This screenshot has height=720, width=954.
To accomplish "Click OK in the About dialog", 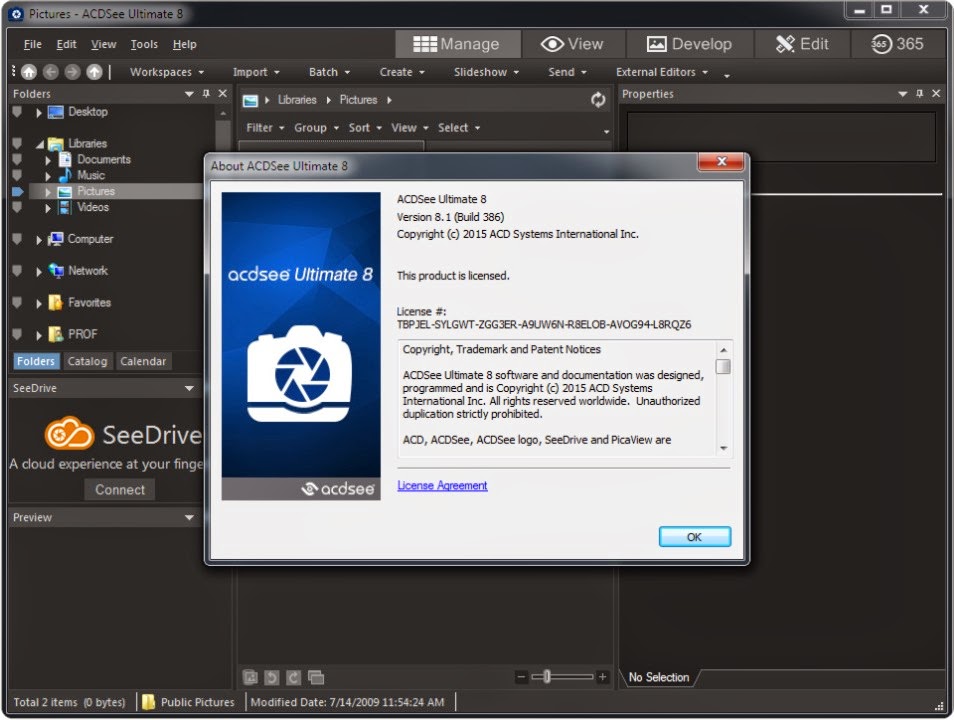I will pyautogui.click(x=694, y=537).
